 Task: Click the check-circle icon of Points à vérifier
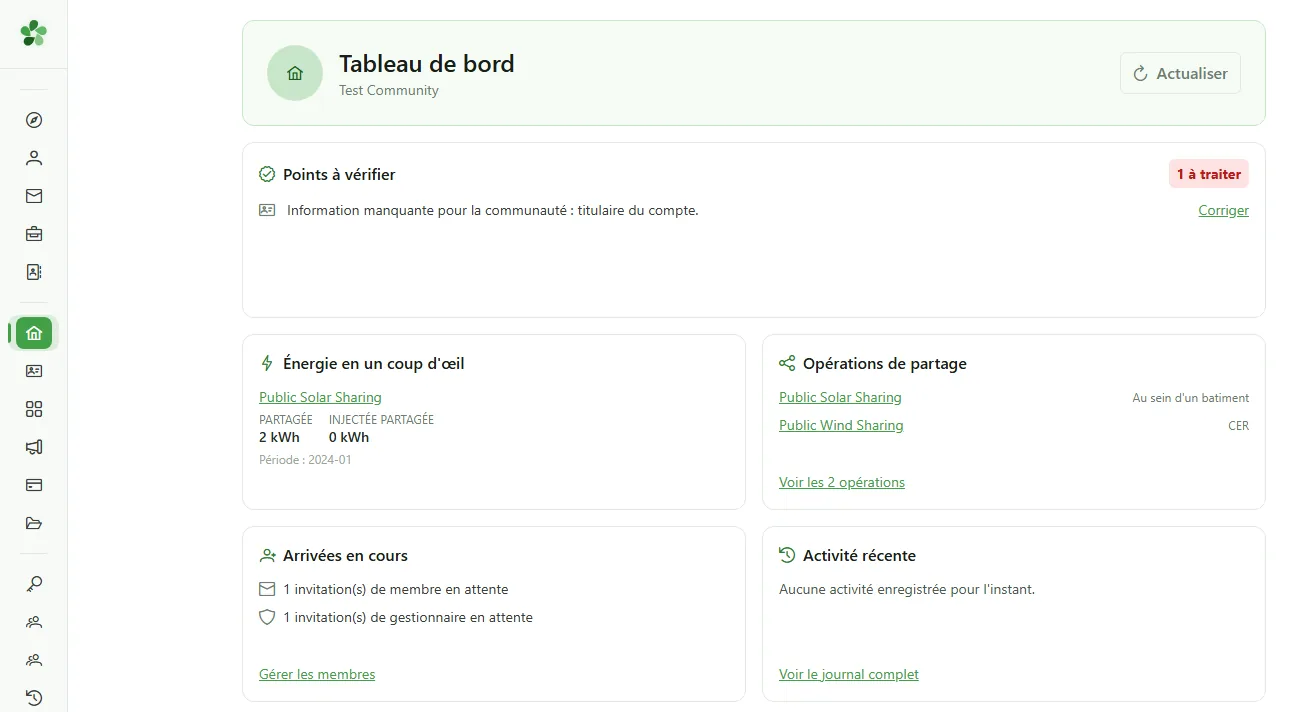click(x=267, y=174)
